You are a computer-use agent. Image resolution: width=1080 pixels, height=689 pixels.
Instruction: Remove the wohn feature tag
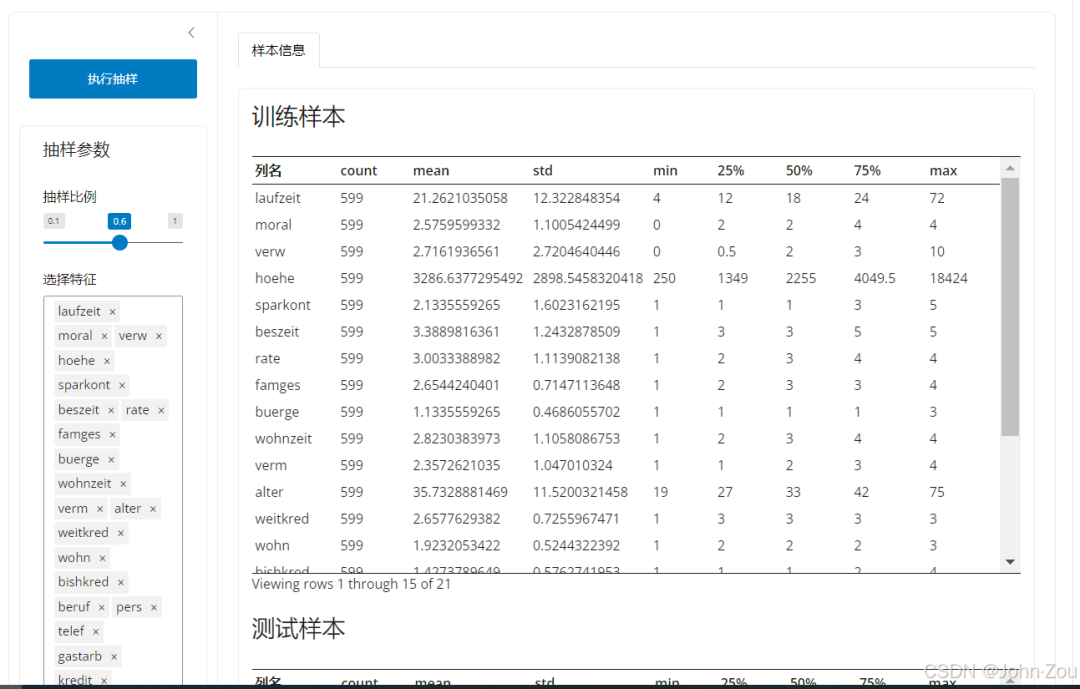tap(102, 558)
